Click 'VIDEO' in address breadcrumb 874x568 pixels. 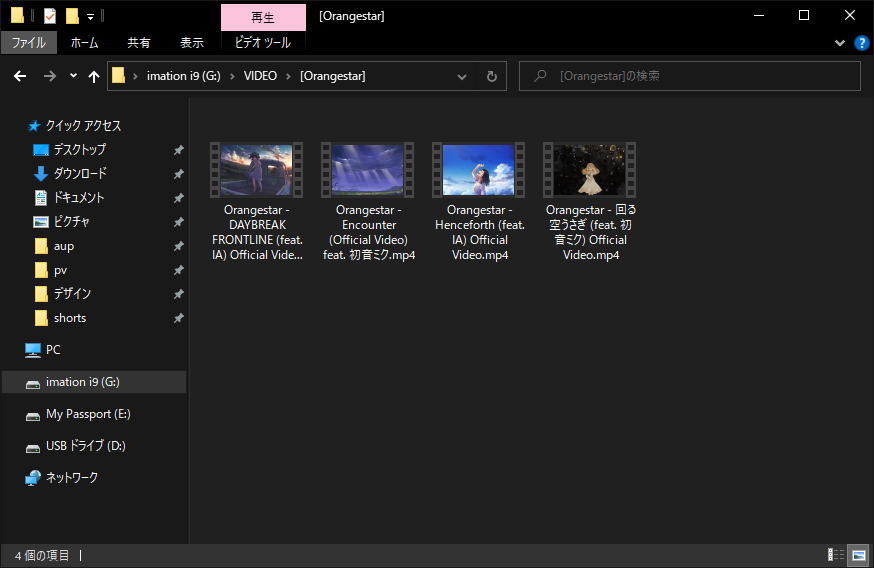pyautogui.click(x=260, y=76)
